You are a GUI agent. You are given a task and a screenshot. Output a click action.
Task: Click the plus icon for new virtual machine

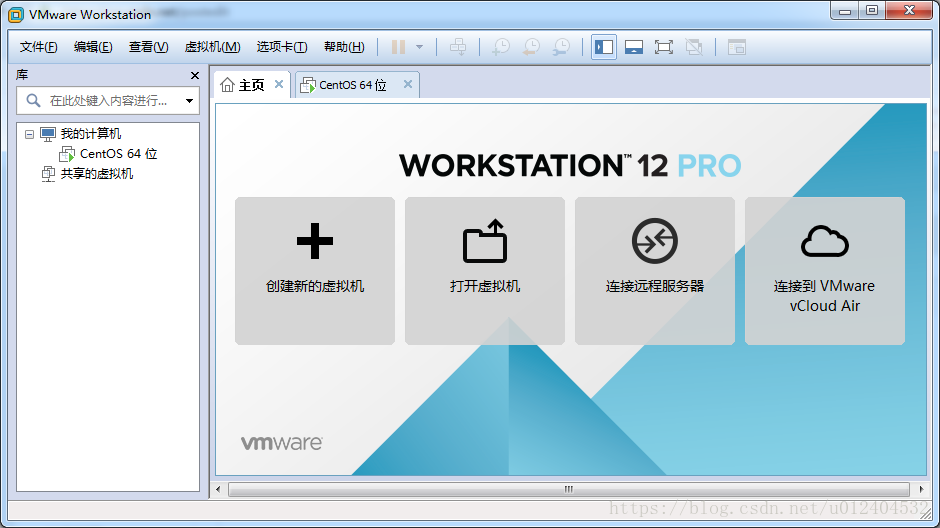pos(315,241)
